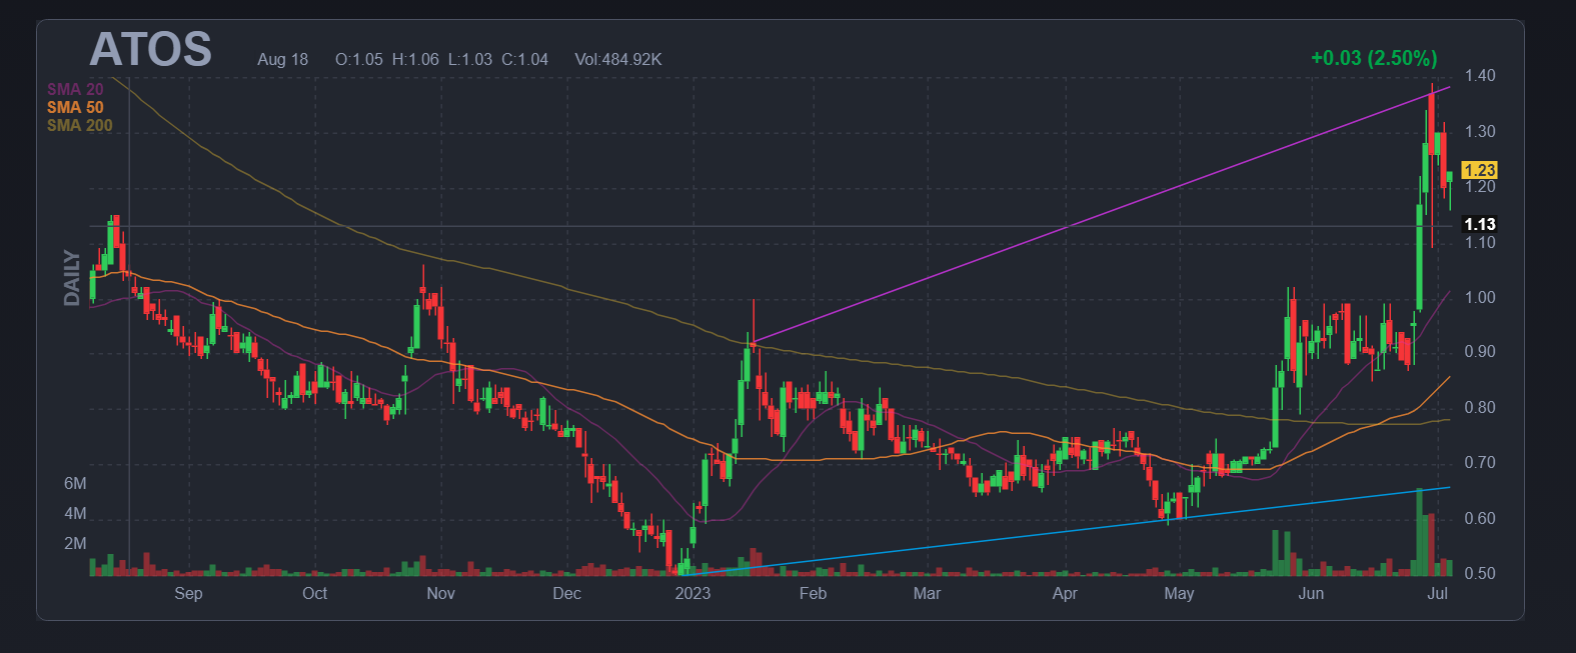
Task: Click the 1.00 price axis label
Action: [1480, 298]
